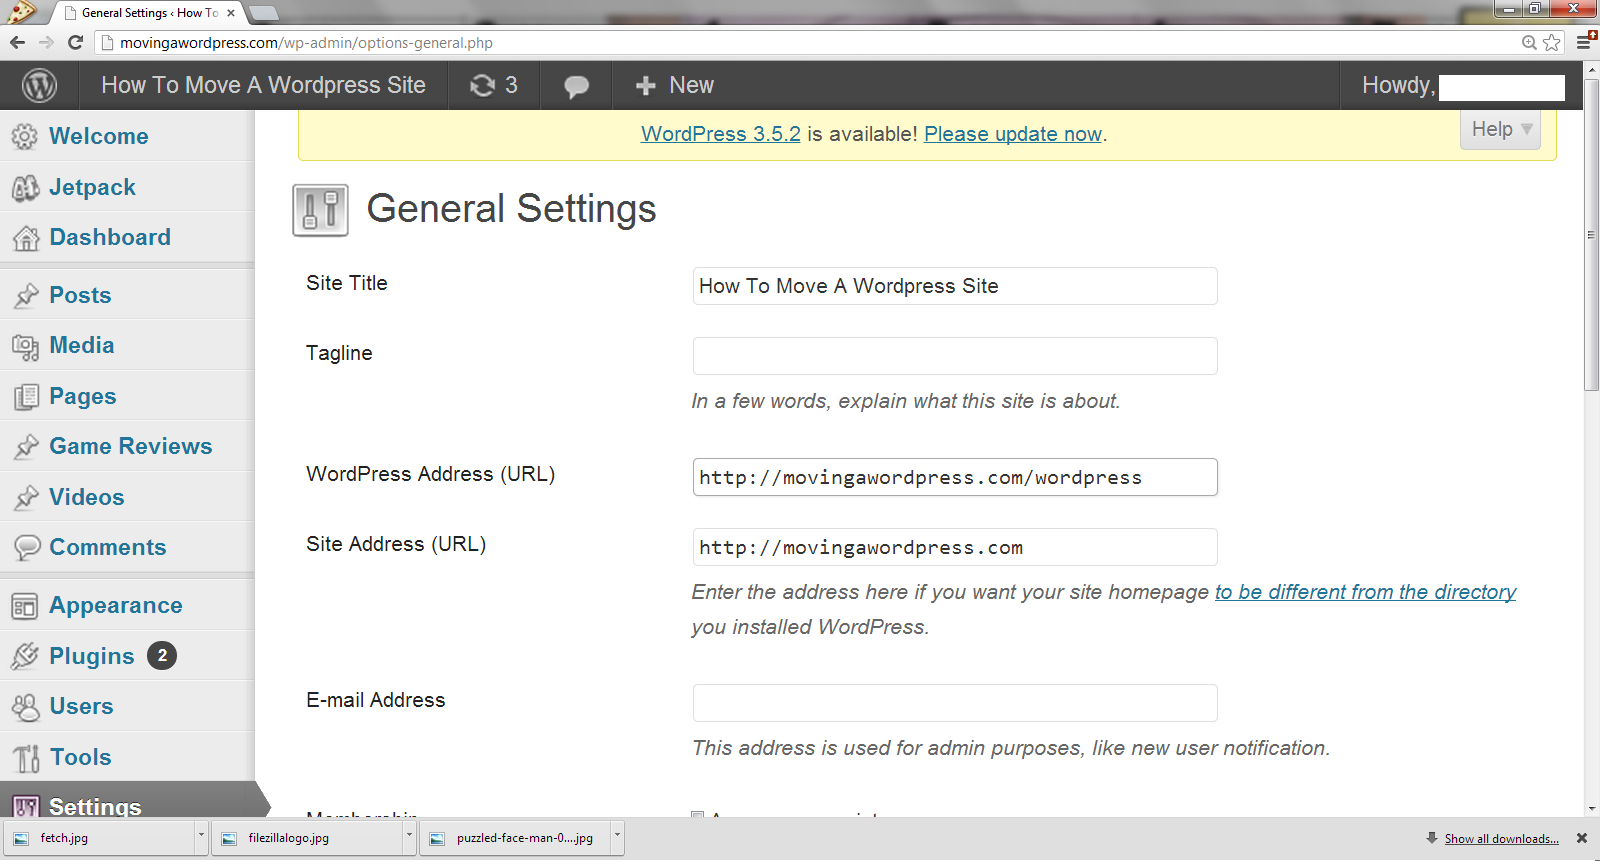The height and width of the screenshot is (861, 1600).
Task: Open fetch.jpg download options arrow
Action: tap(201, 838)
